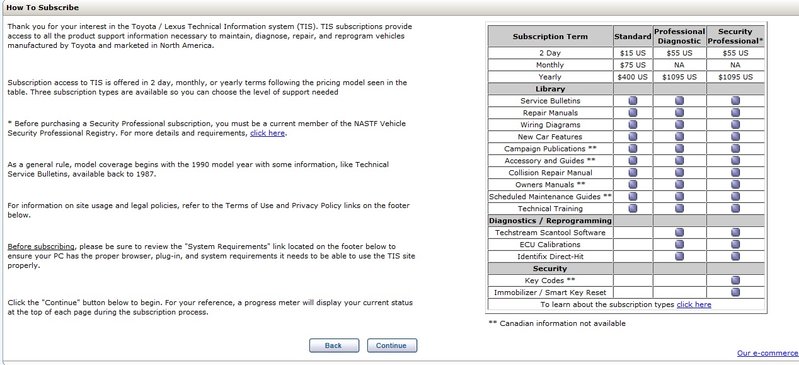Open the 'Our e-commerce' link
Screen dimensions: 799x365
(768, 353)
